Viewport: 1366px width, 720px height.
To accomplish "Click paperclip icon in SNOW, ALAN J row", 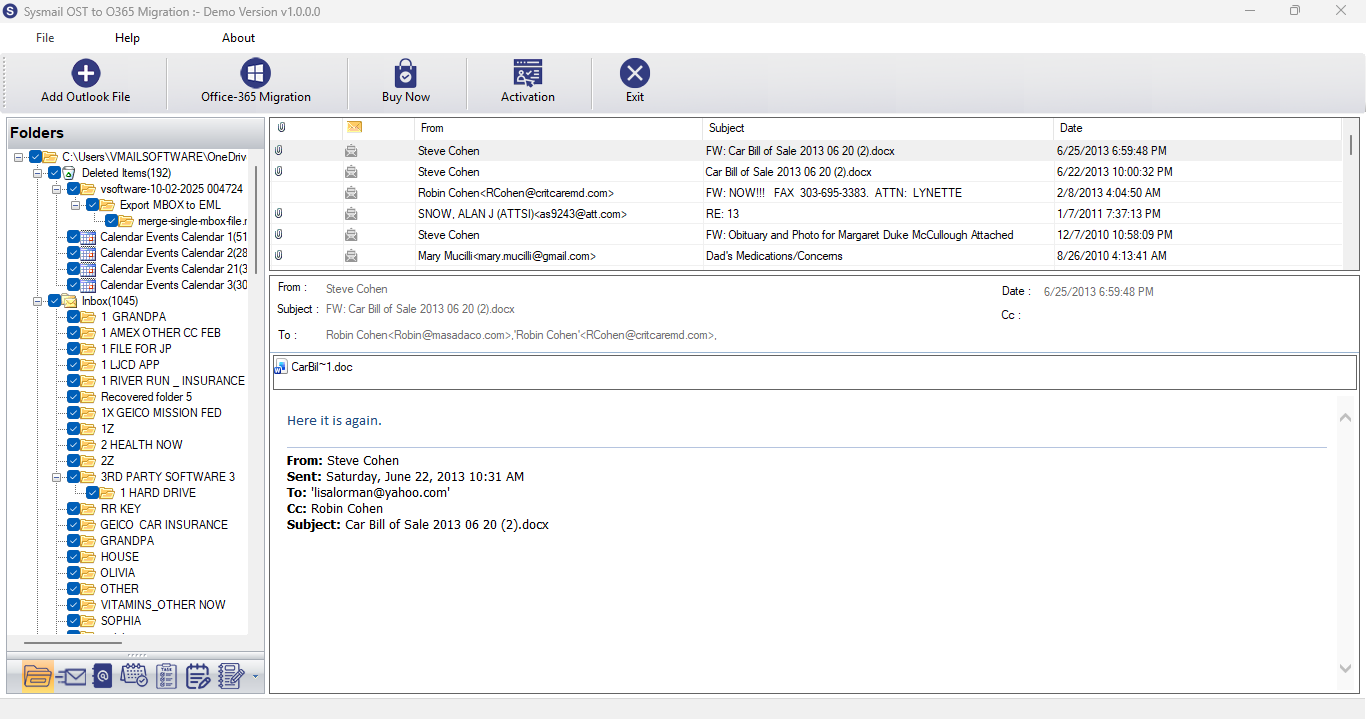I will [279, 214].
